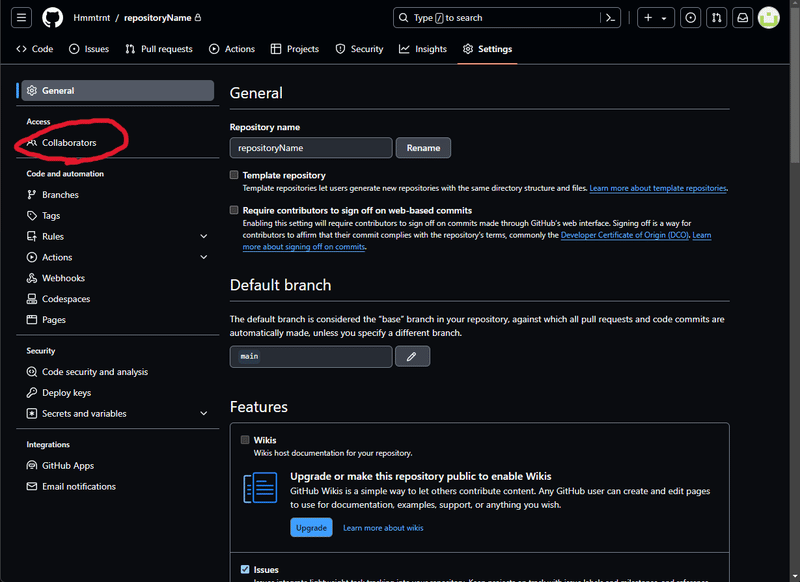Toggle the Wikis feature checkbox
This screenshot has width=800, height=582.
(245, 440)
